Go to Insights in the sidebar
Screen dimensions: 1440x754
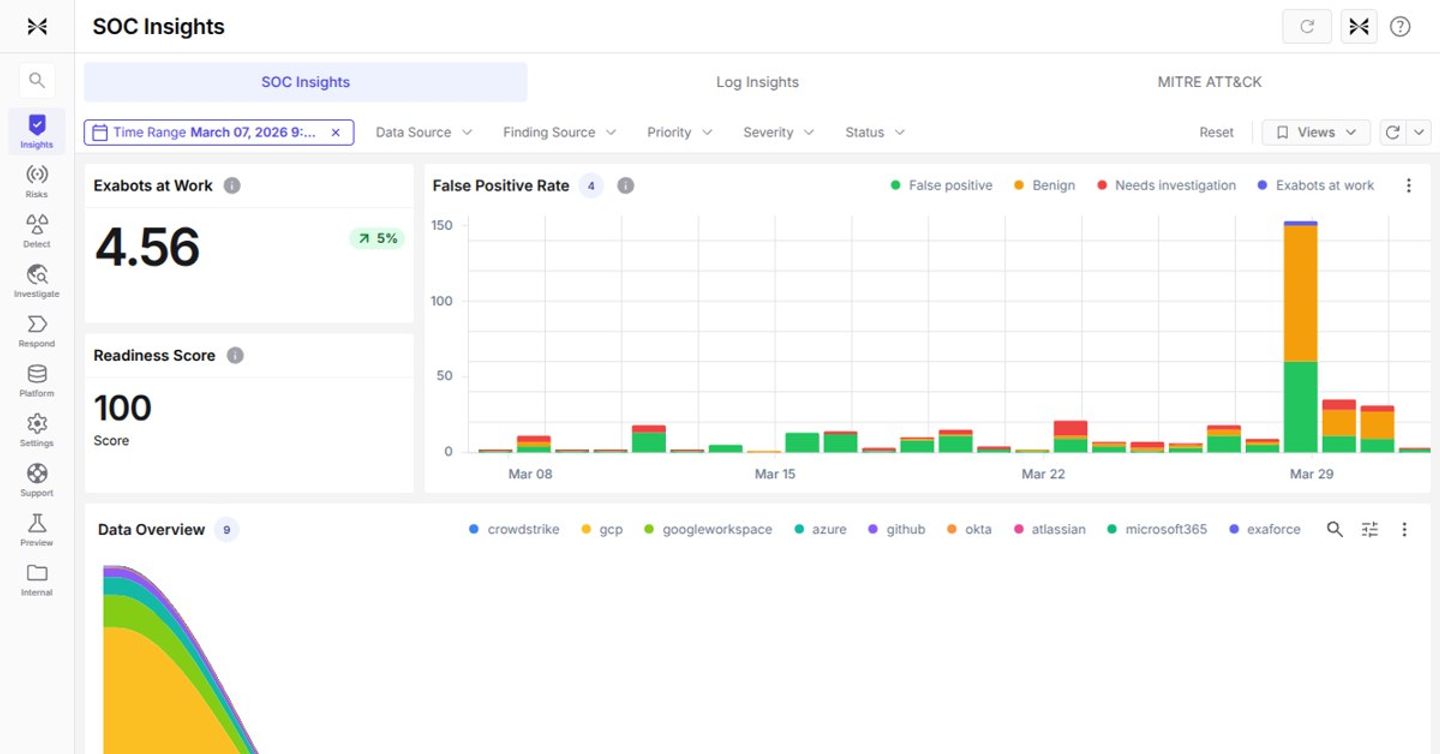[37, 131]
